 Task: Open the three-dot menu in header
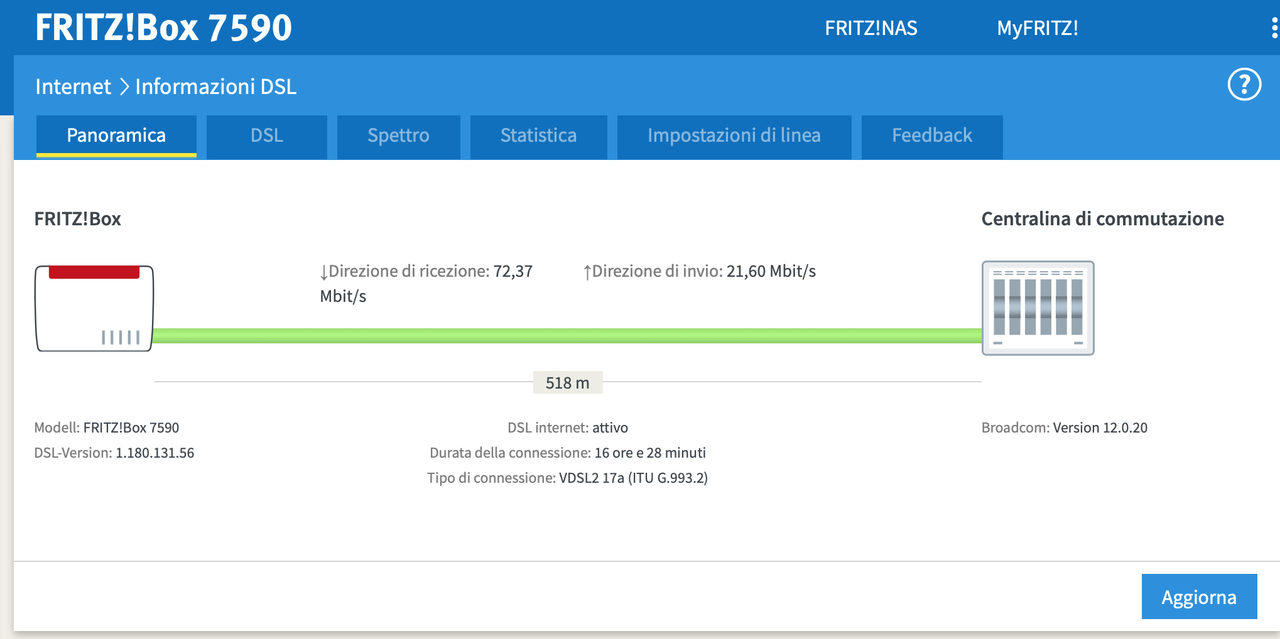(x=1275, y=28)
